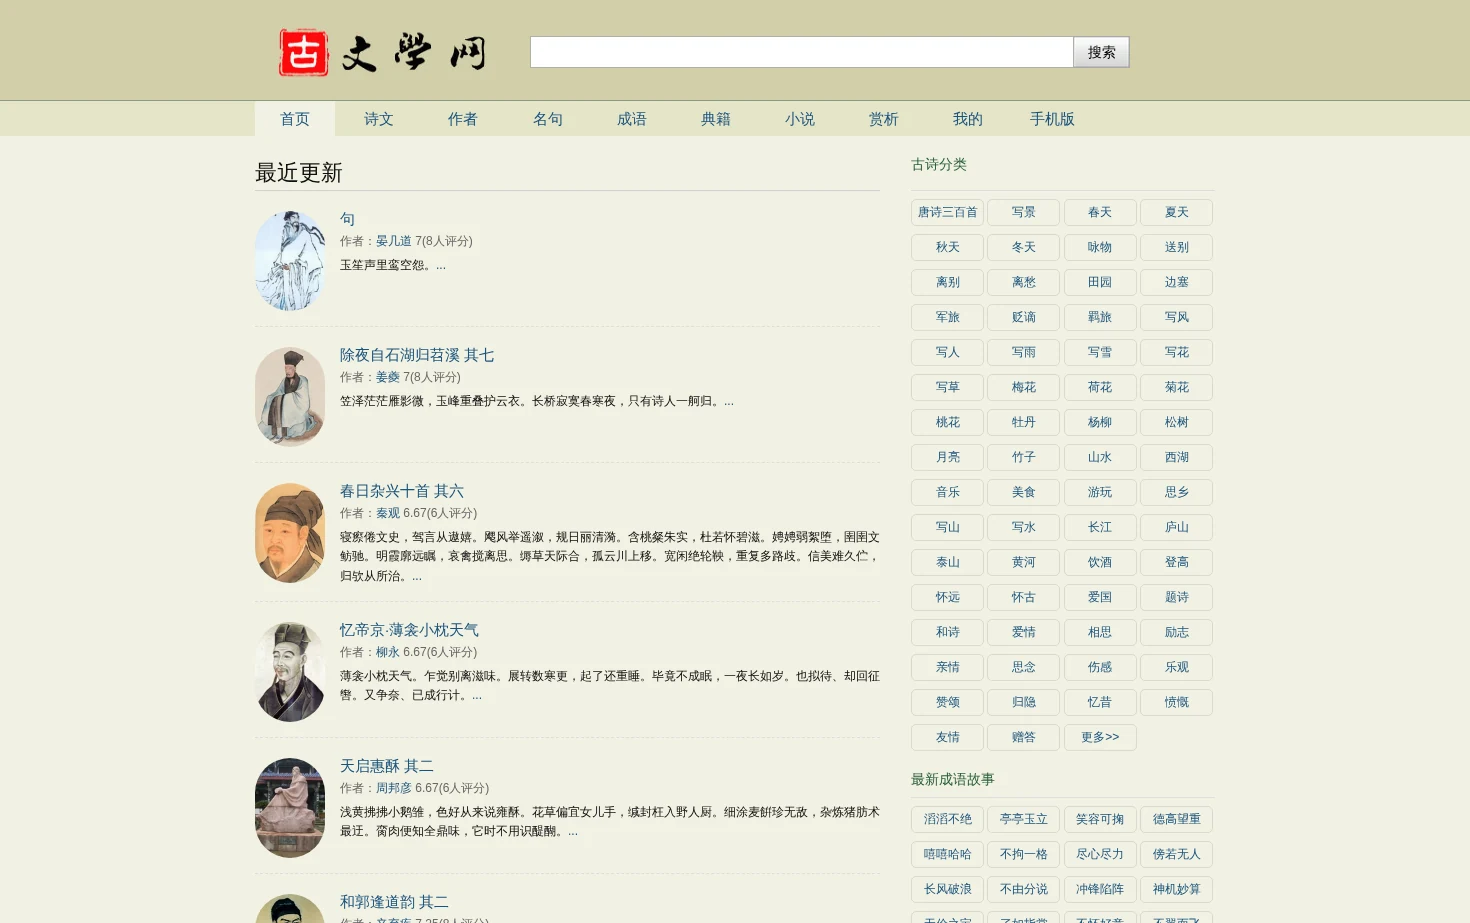Select the 梅花 category tag
The image size is (1470, 923).
pos(1023,387)
